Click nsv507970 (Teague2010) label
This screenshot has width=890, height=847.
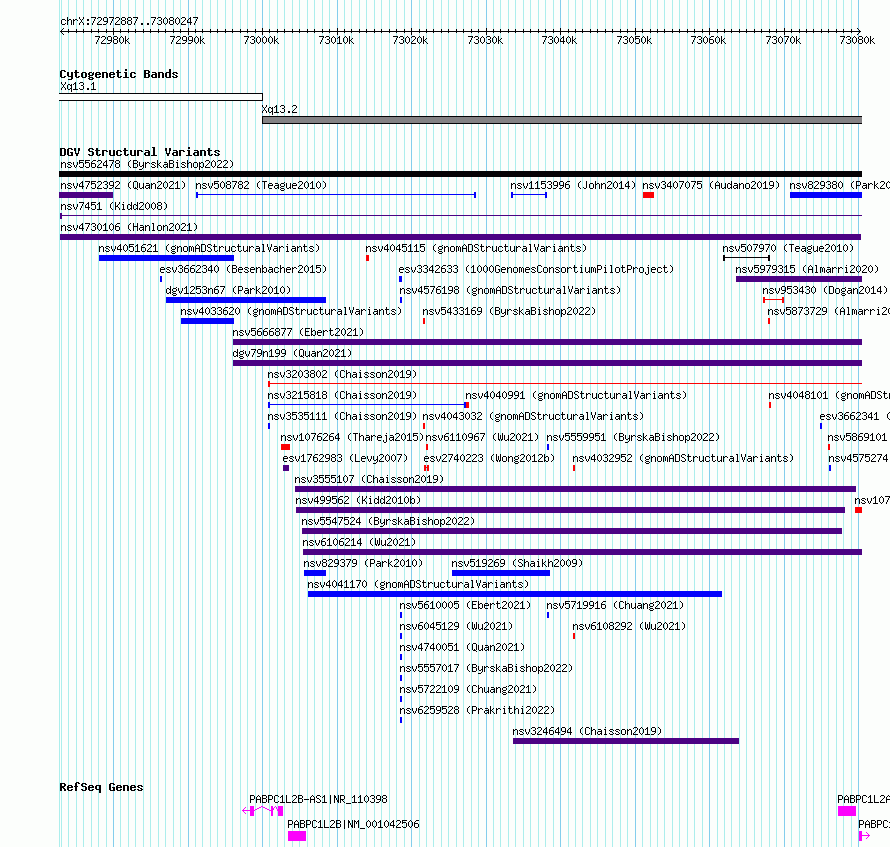(x=788, y=249)
